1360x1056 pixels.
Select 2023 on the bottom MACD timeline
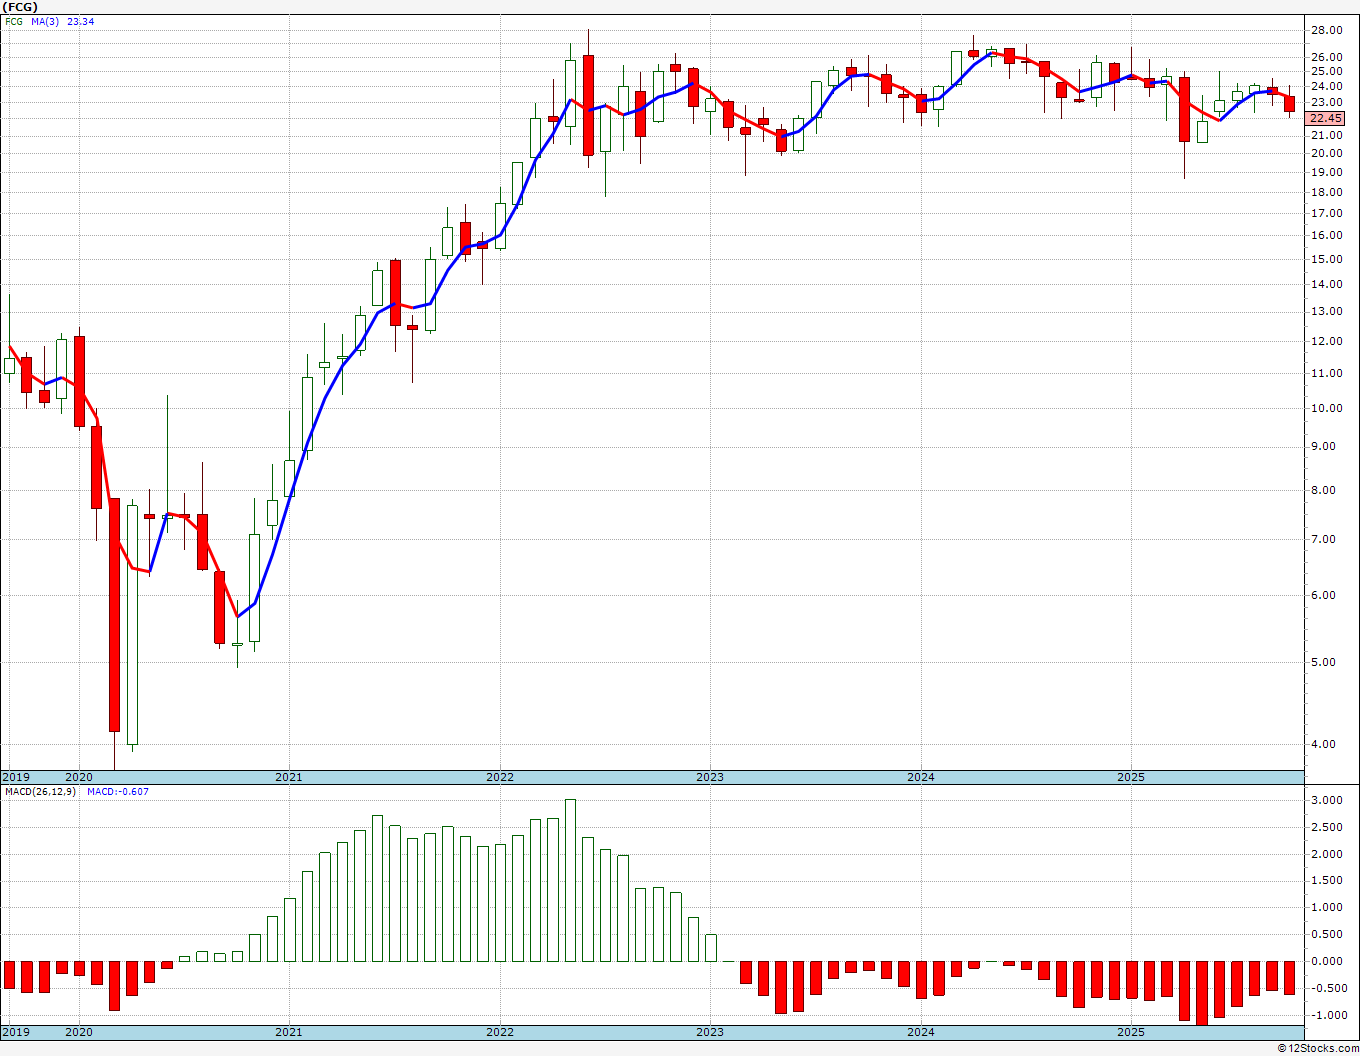coord(709,1031)
